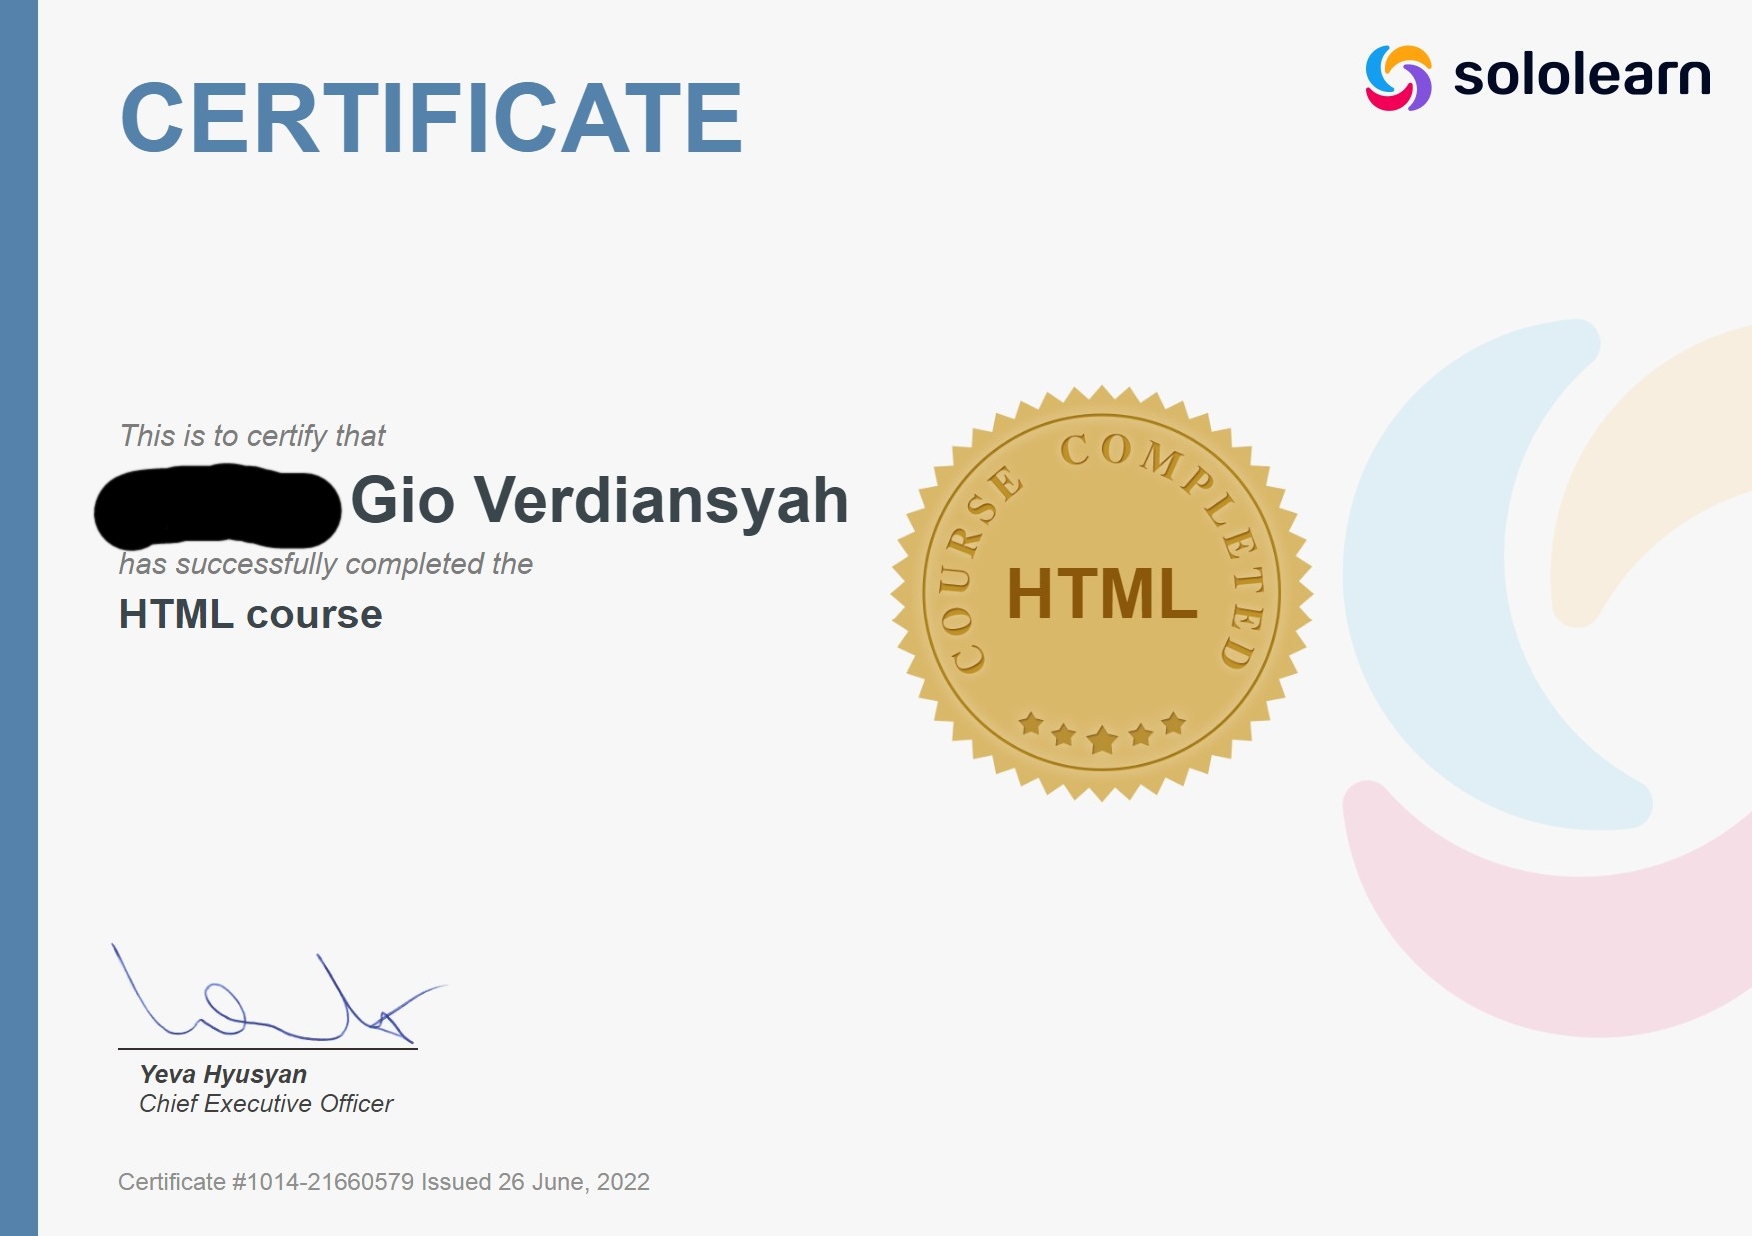
Task: Click the sololearn wordmark text
Action: (x=1581, y=76)
